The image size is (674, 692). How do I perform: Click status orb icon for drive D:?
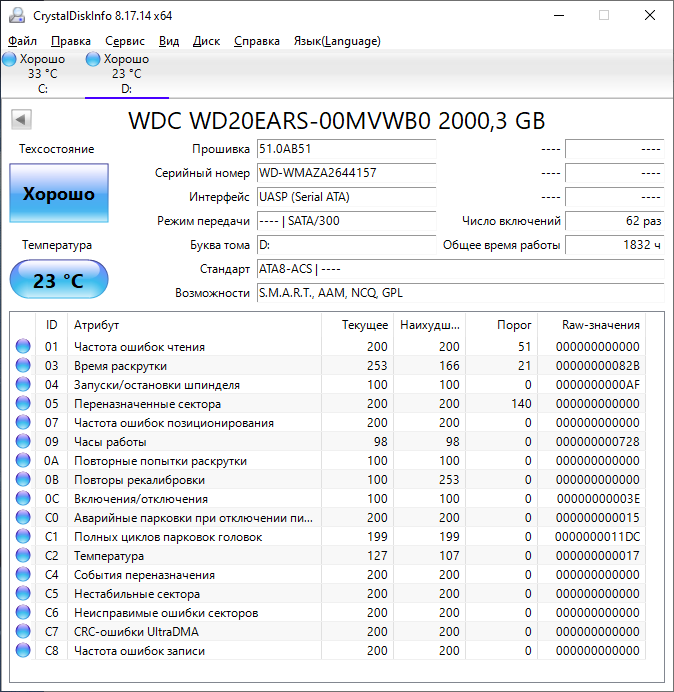pyautogui.click(x=93, y=59)
